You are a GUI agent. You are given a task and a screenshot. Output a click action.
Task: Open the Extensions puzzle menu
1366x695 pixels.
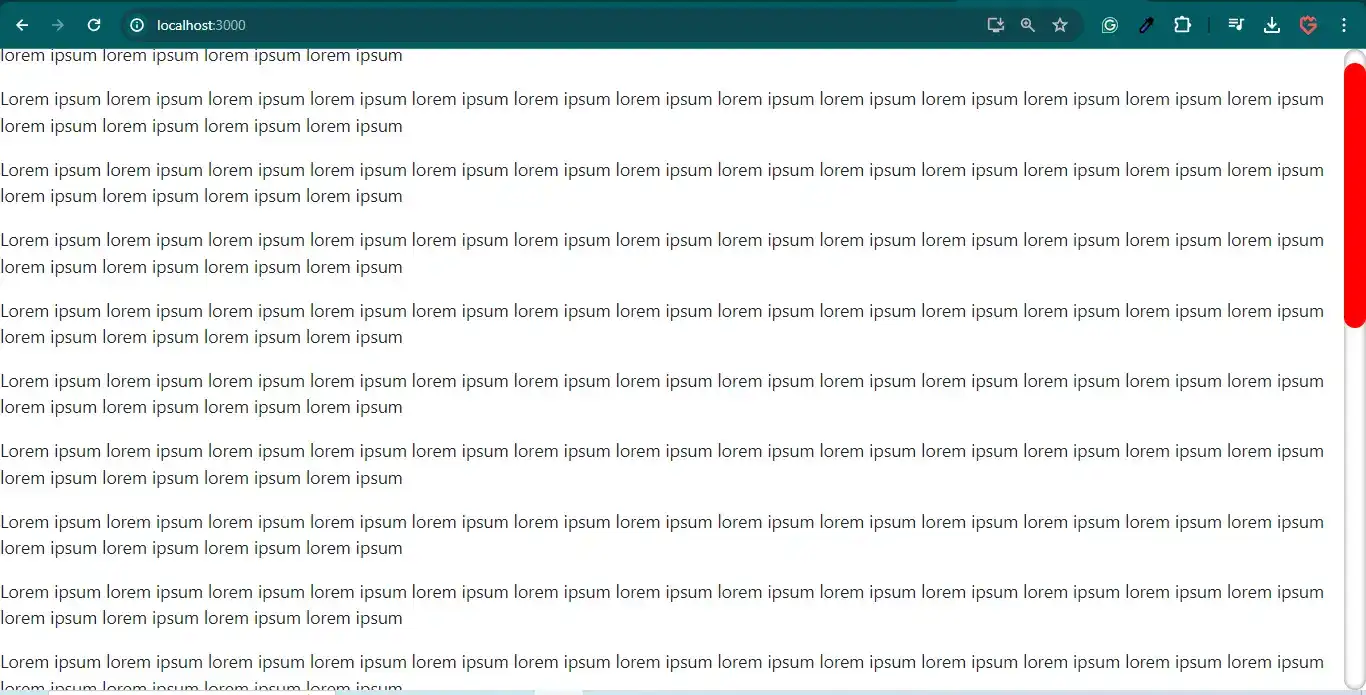1182,25
